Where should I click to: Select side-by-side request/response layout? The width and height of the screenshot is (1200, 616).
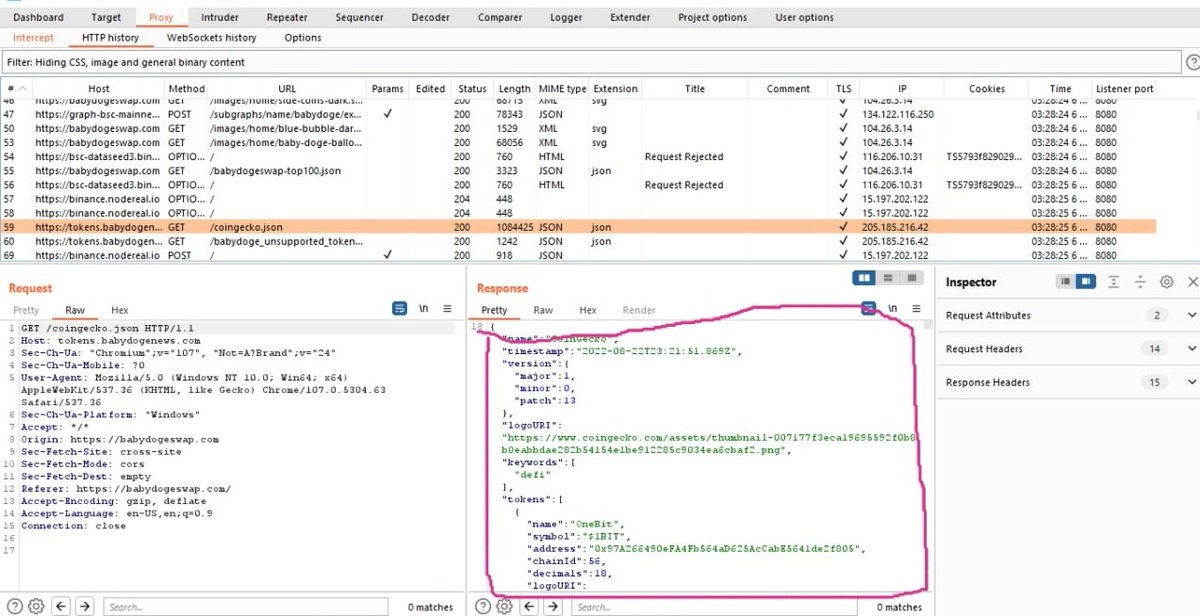(x=865, y=278)
